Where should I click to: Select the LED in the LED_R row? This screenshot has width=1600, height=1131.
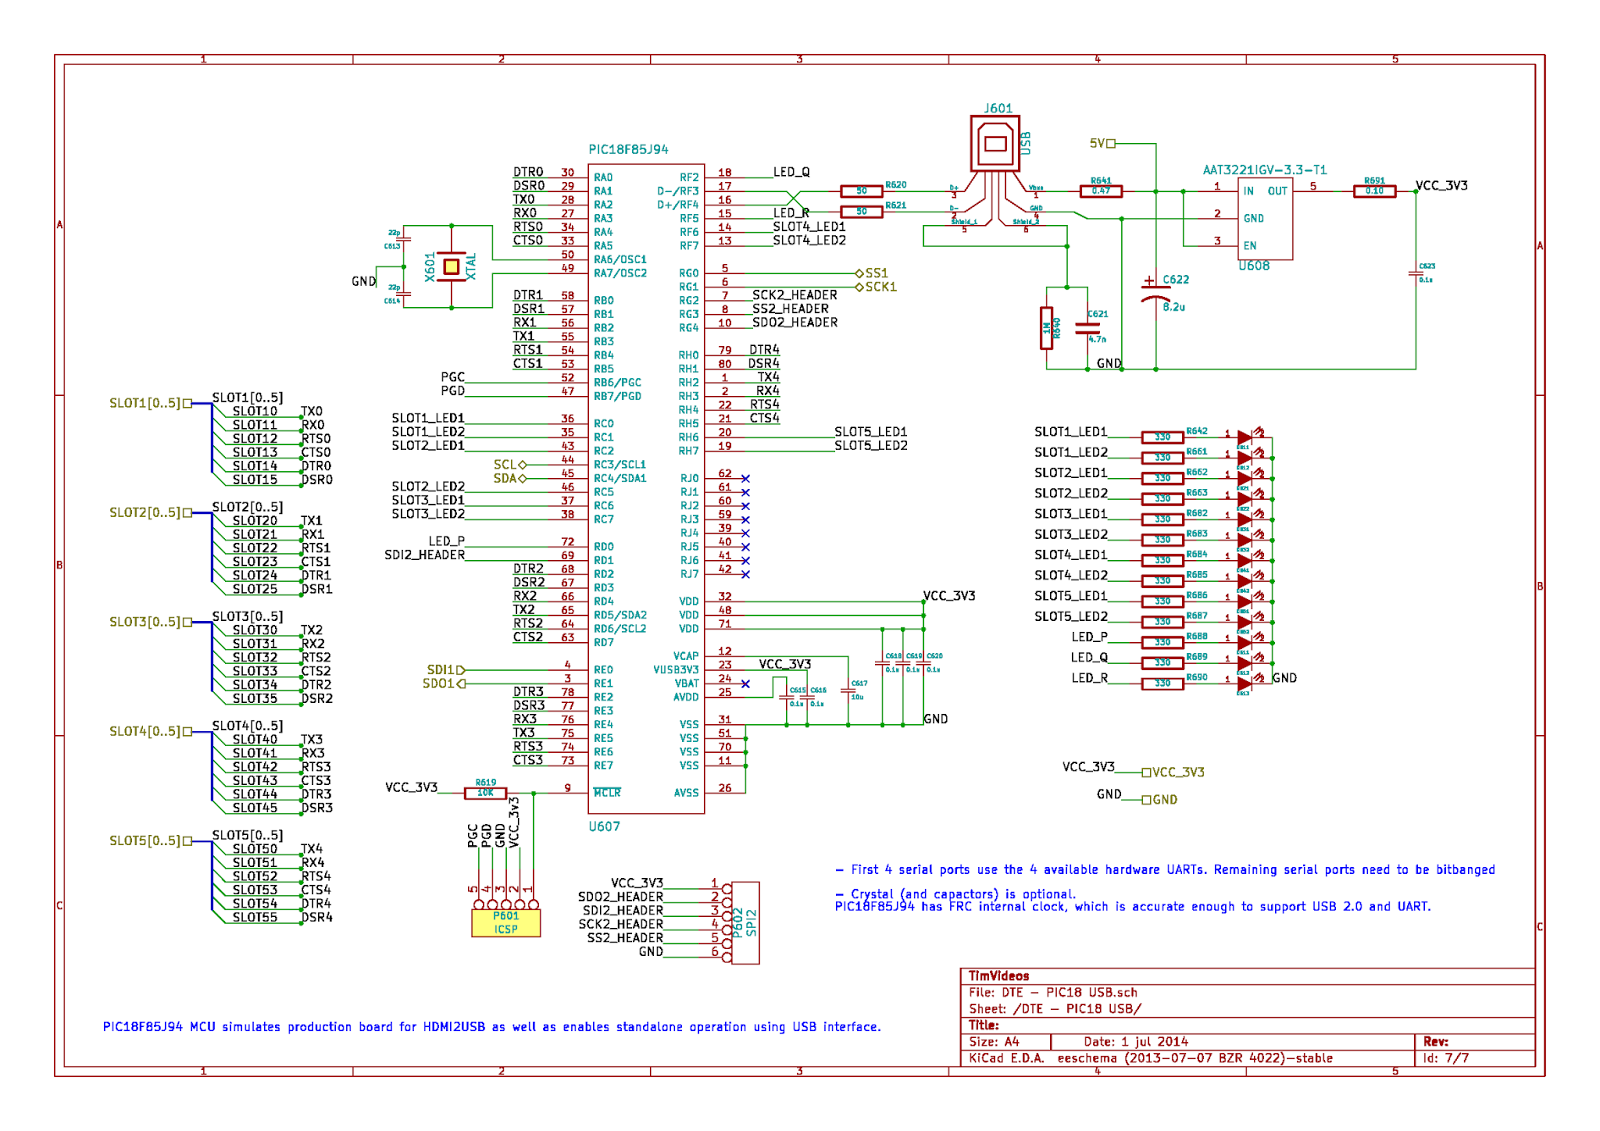pos(1245,684)
